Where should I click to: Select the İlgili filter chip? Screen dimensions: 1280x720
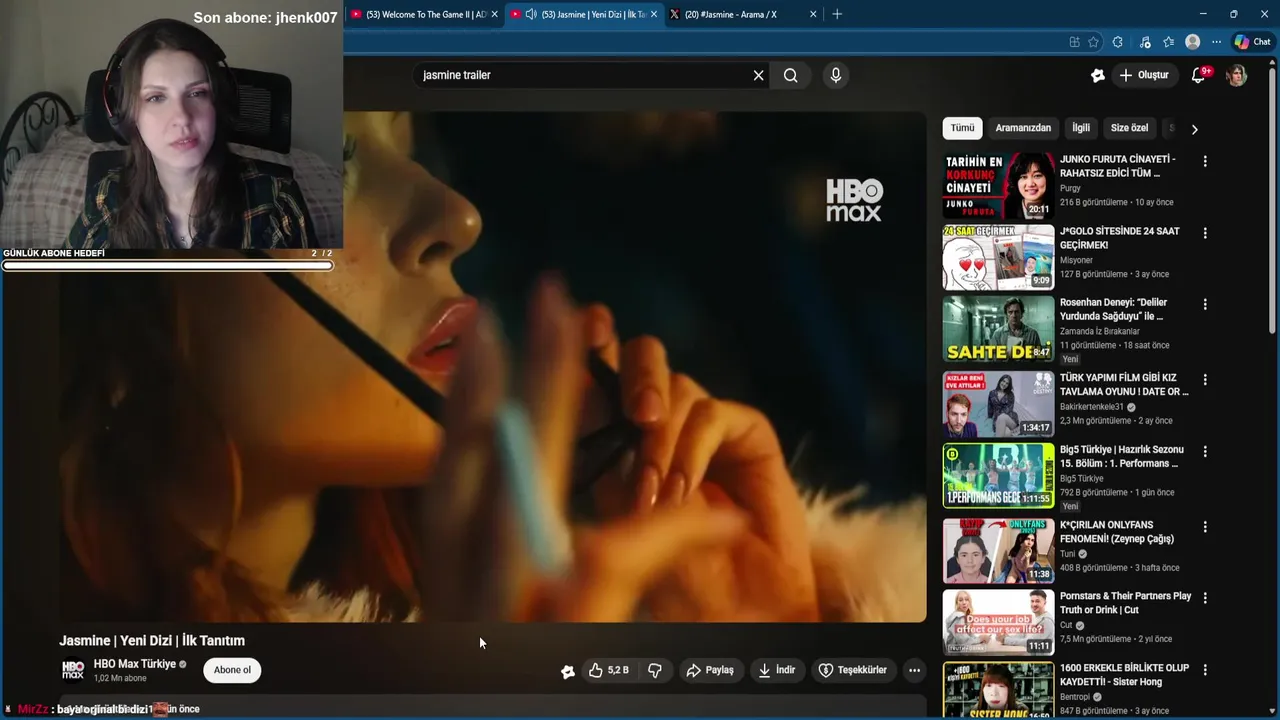1081,128
